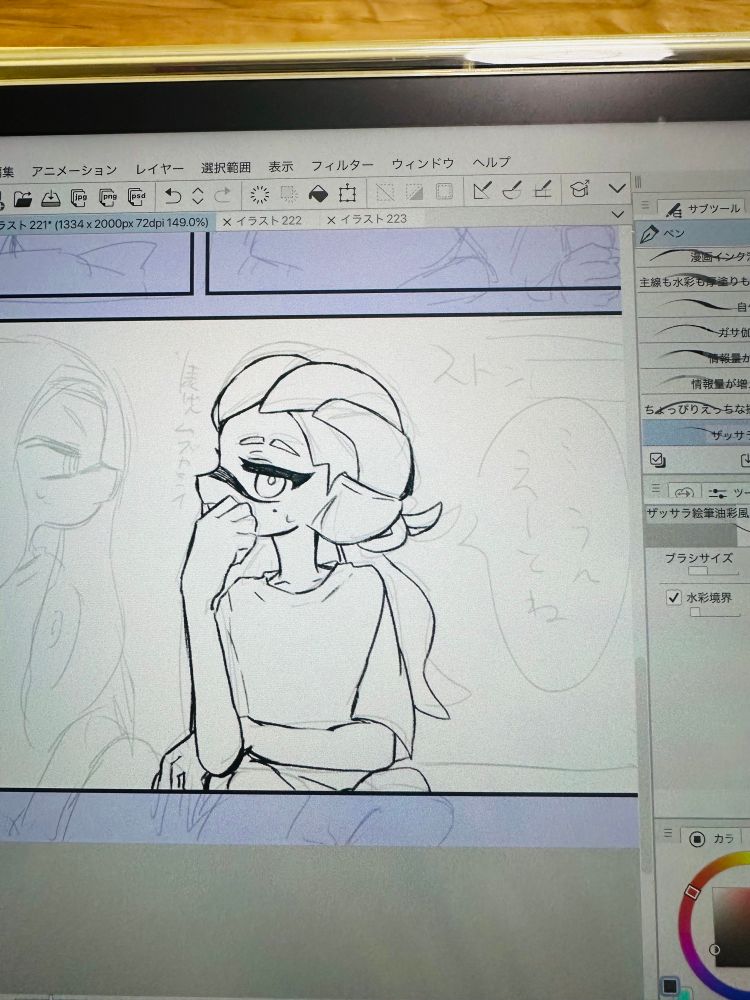This screenshot has height=1000, width=750.
Task: Click the Clear (dotted circle) icon
Action: [260, 195]
